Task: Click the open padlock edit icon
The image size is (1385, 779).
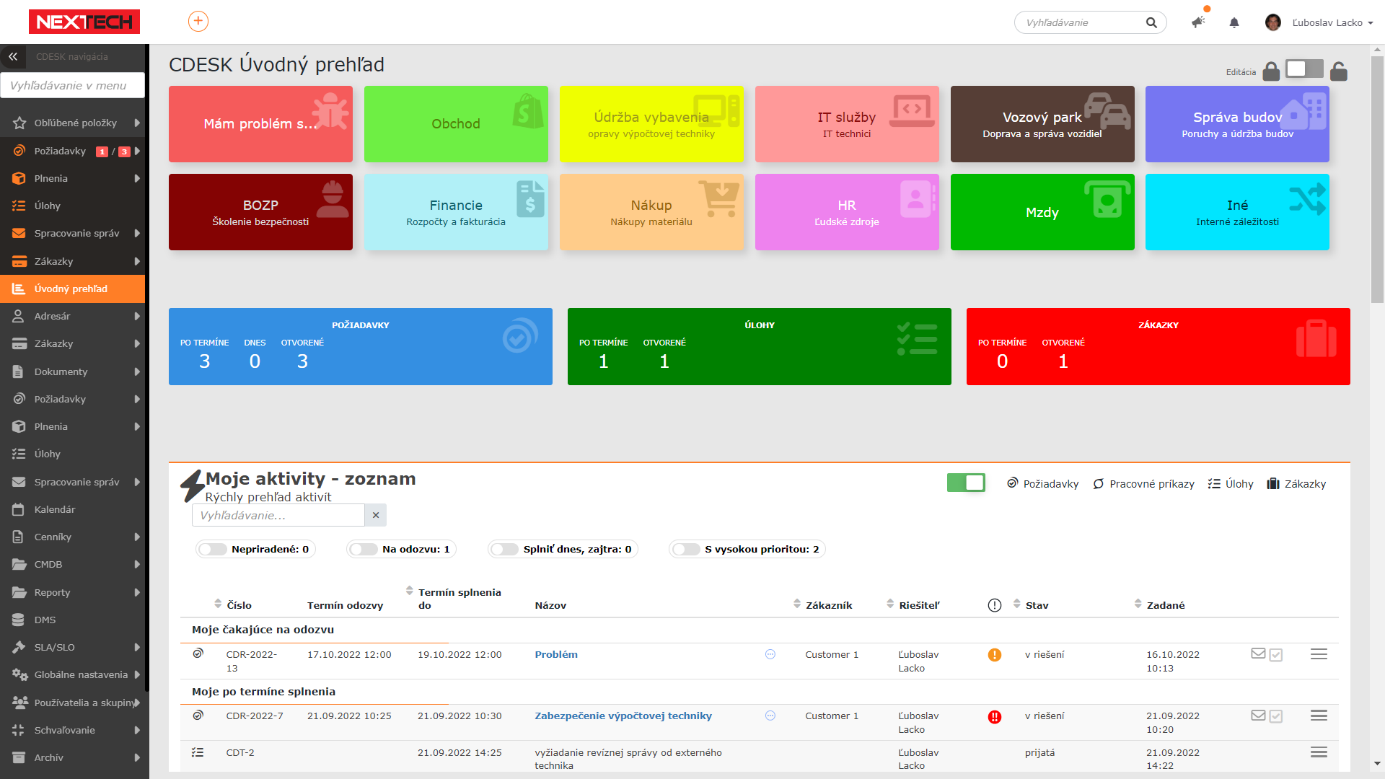Action: (x=1338, y=71)
